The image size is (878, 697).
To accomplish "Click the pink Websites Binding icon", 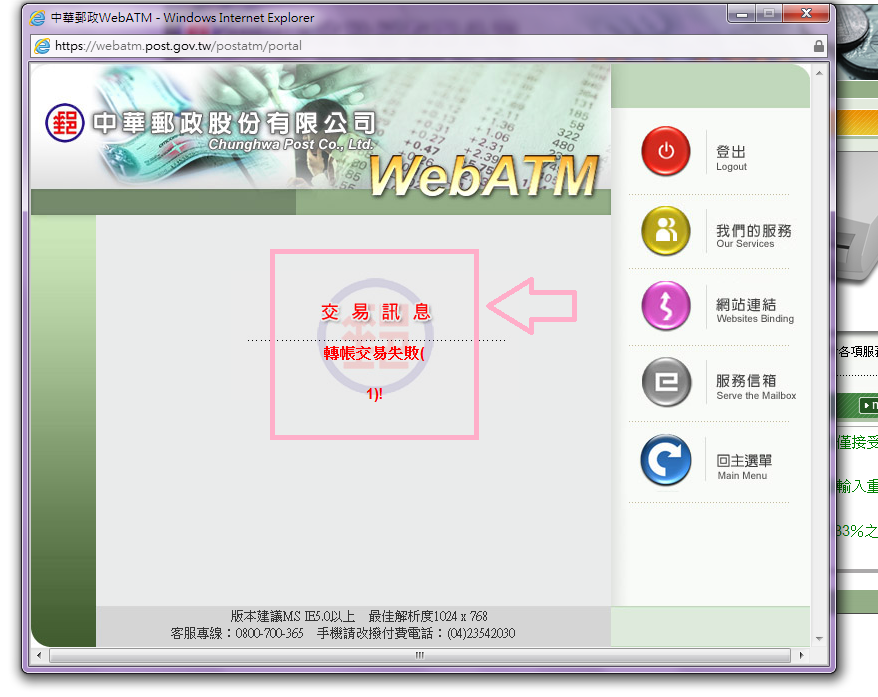I will 666,305.
